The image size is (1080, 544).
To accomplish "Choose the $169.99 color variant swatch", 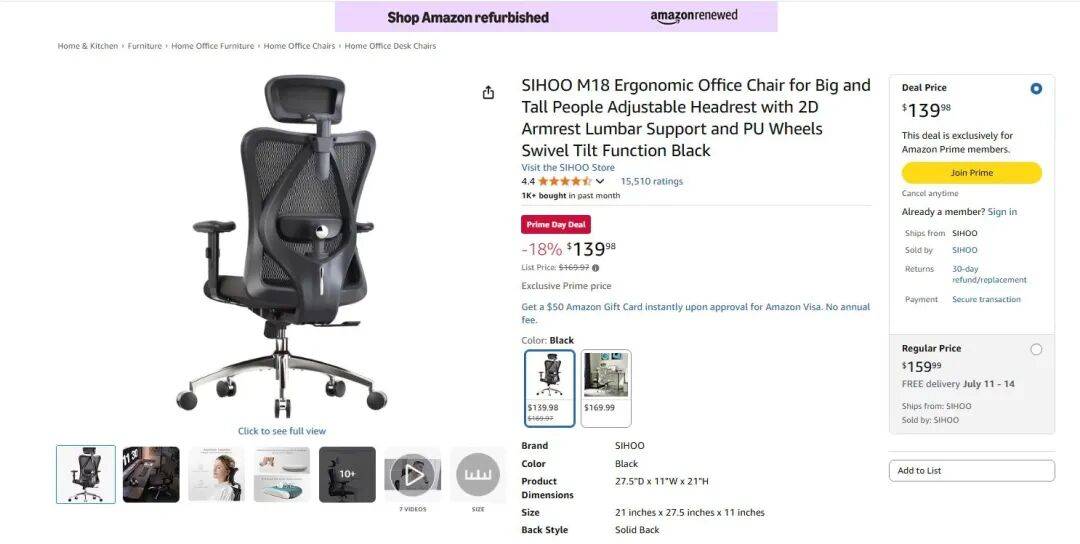I will (606, 388).
